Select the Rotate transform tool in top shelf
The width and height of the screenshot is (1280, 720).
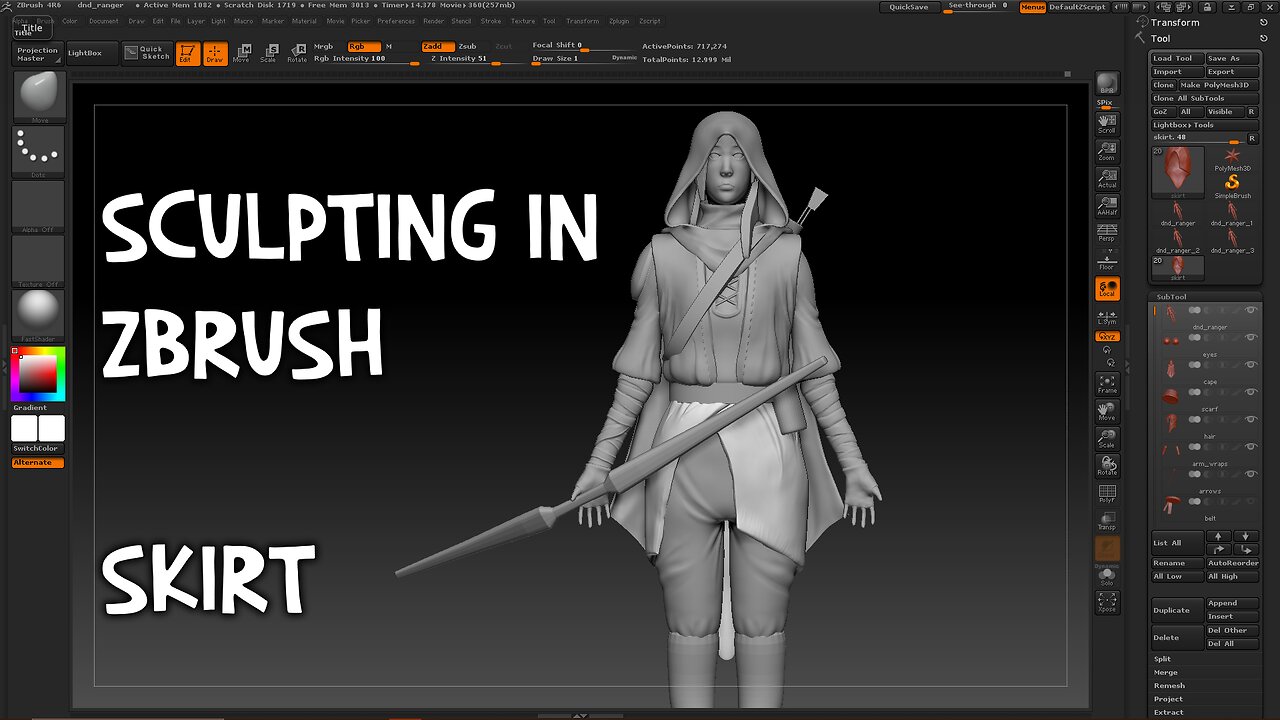click(x=297, y=54)
